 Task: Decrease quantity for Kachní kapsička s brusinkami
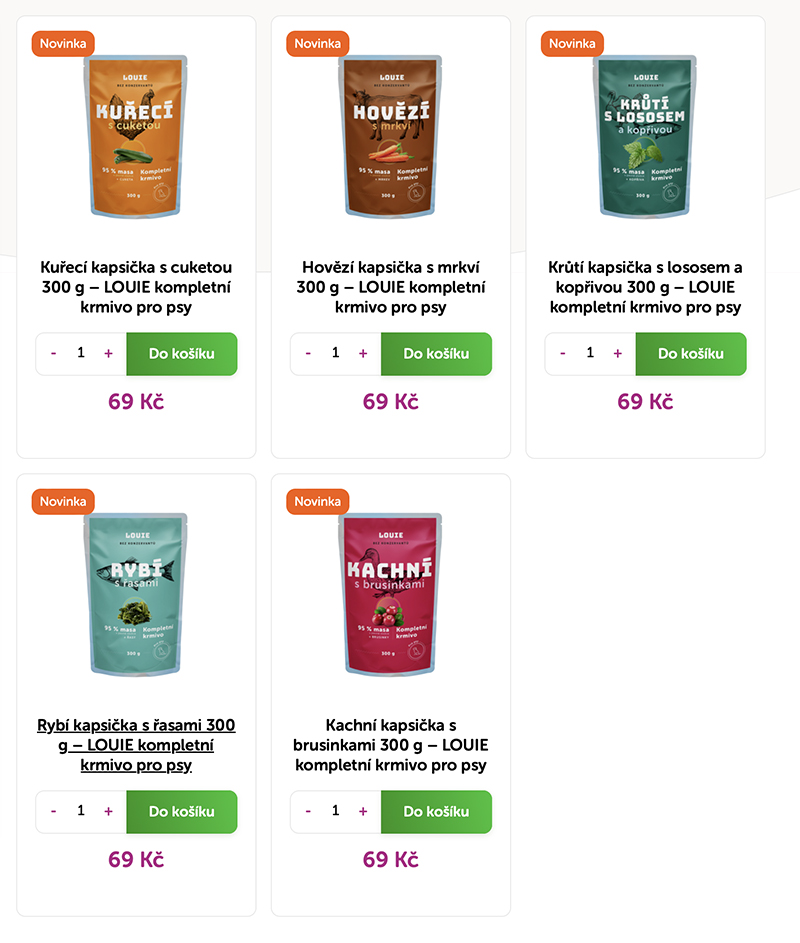pos(308,811)
